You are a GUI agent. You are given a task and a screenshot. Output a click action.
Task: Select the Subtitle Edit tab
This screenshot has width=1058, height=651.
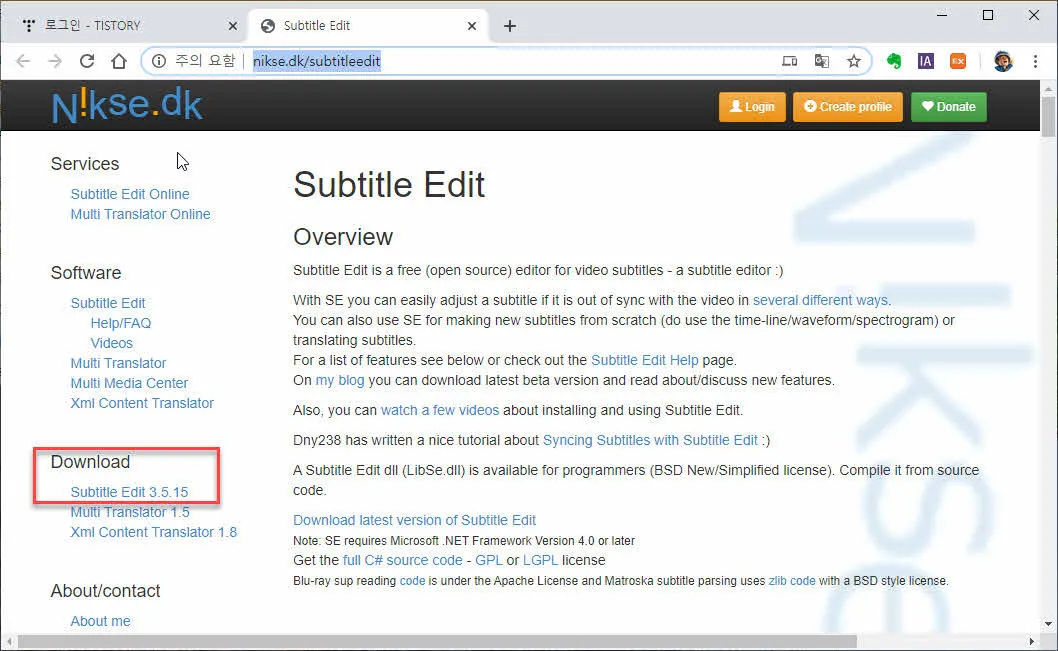click(368, 26)
